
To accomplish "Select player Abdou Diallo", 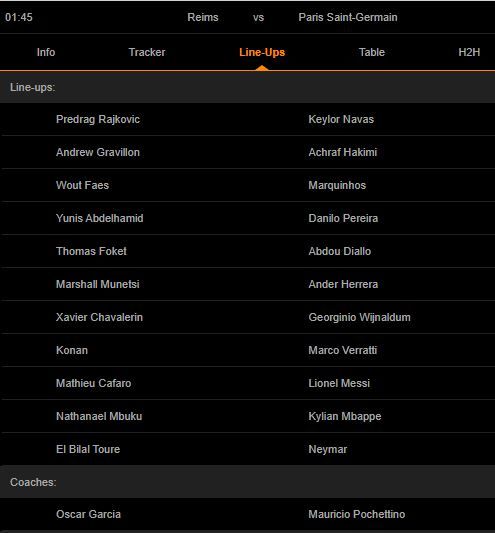I will [x=340, y=251].
